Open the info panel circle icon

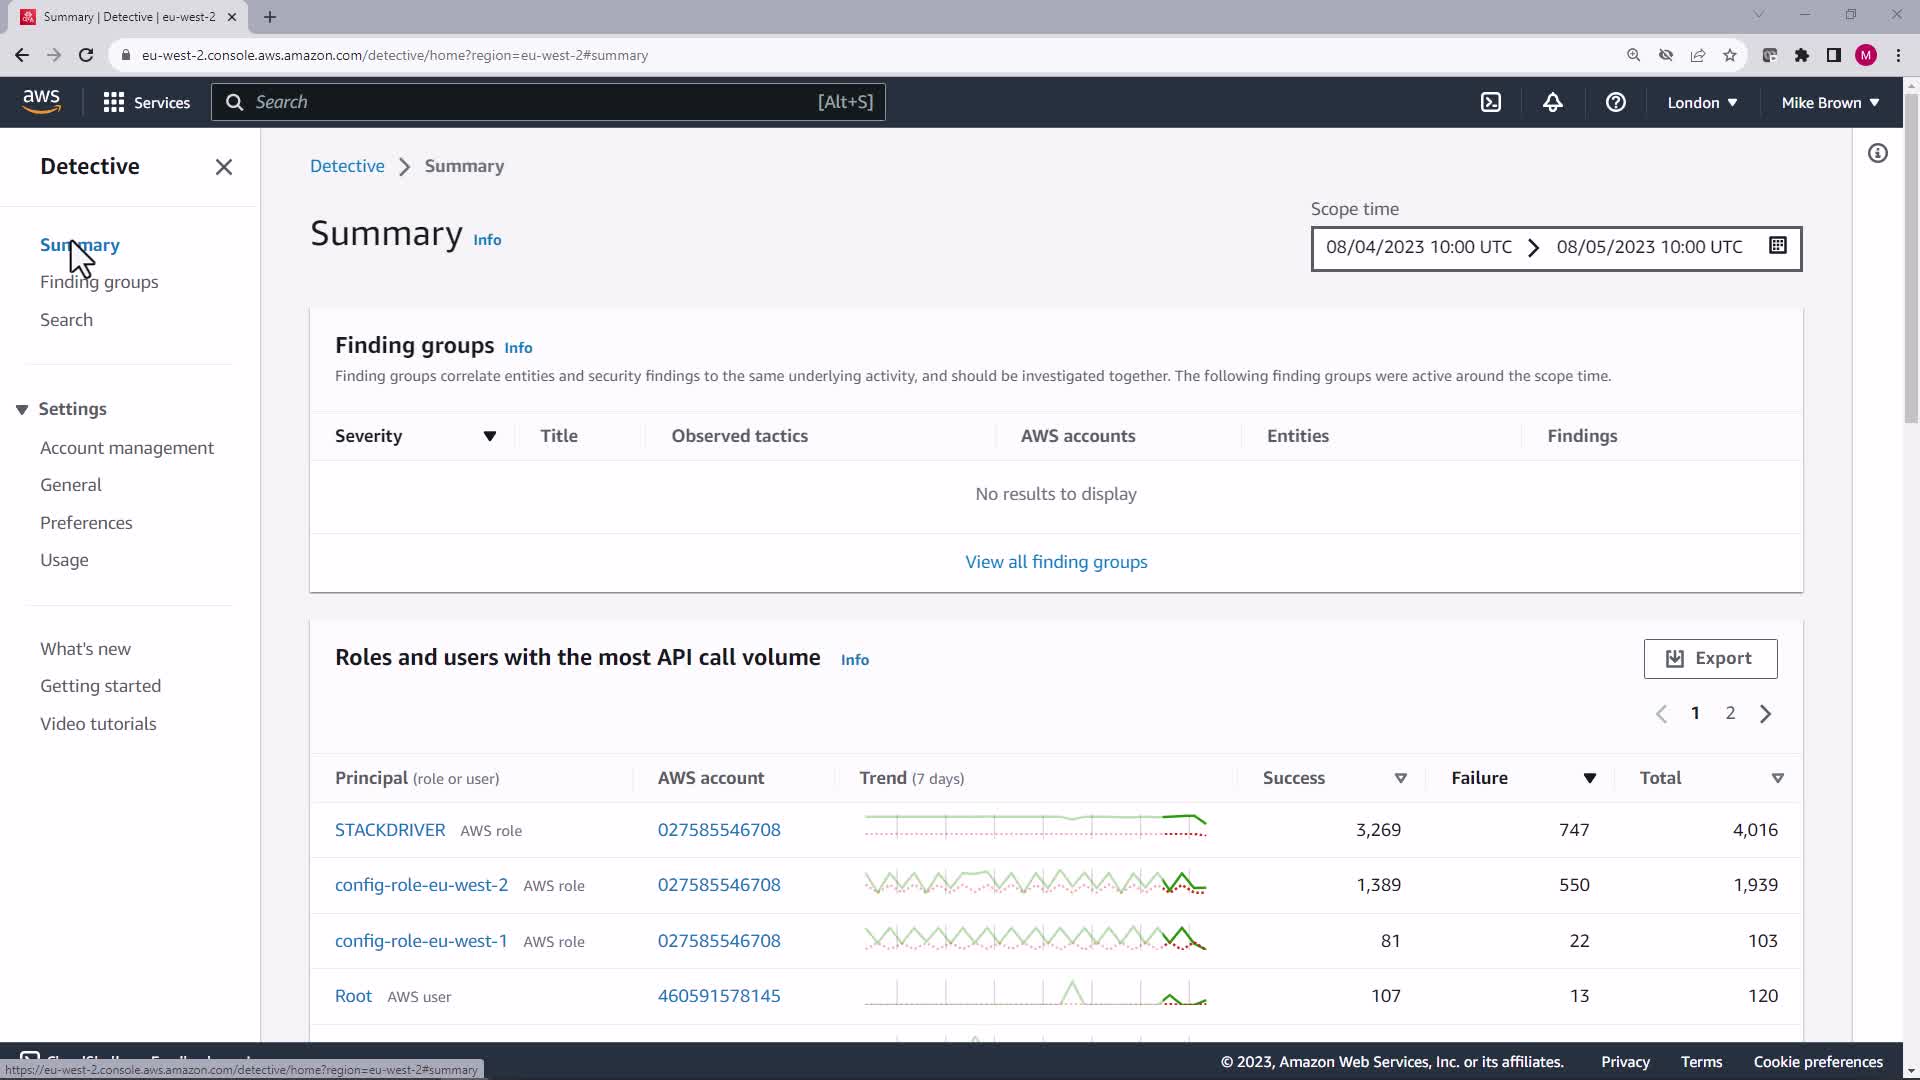coord(1877,153)
